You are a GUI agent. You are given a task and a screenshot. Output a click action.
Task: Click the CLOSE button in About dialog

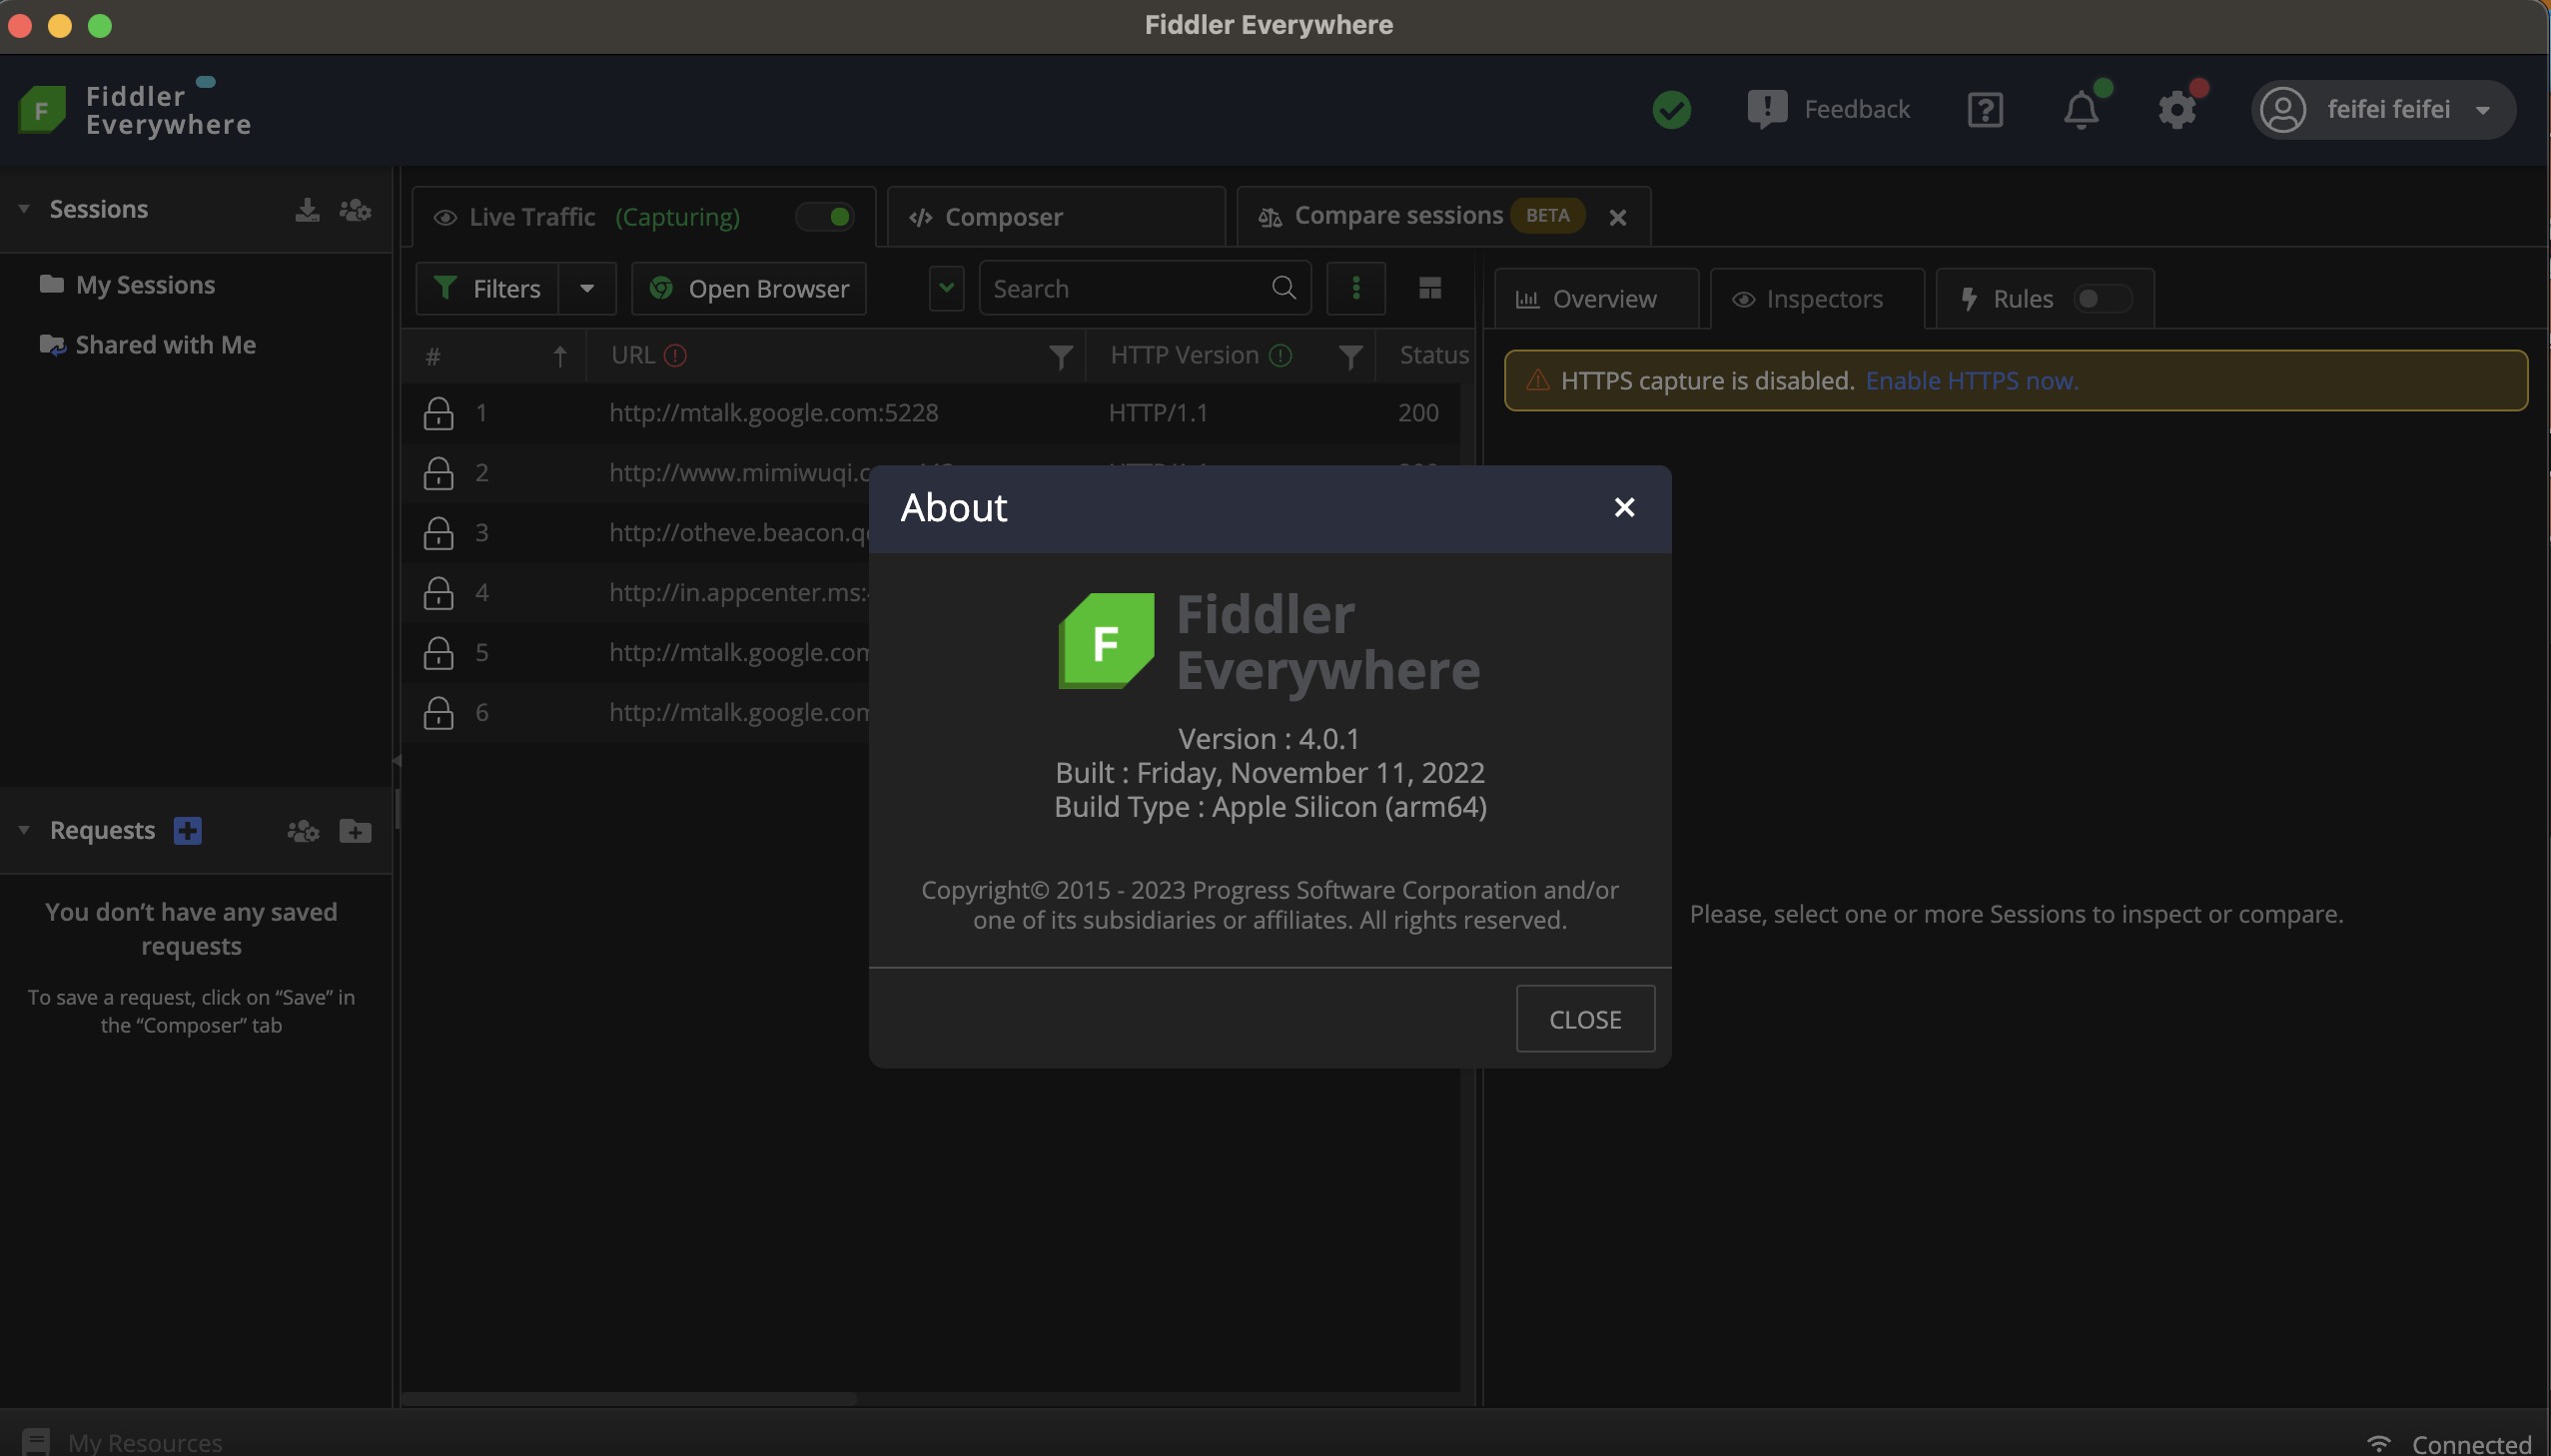point(1585,1019)
